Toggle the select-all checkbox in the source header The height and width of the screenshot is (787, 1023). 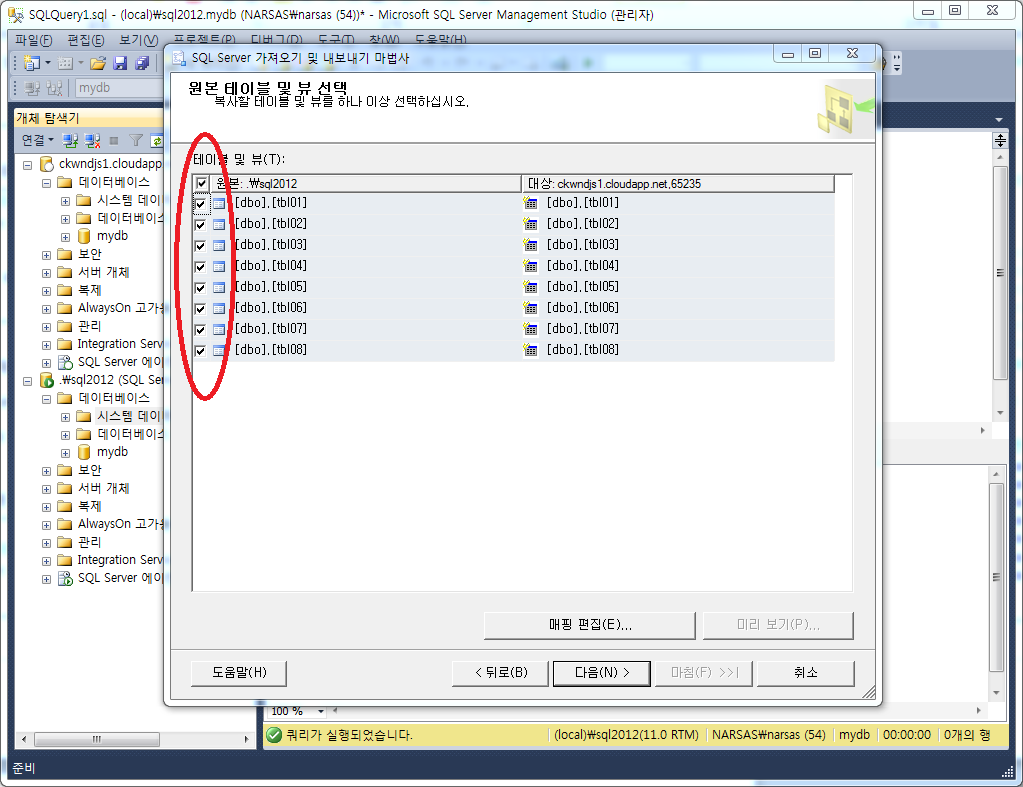(x=202, y=183)
